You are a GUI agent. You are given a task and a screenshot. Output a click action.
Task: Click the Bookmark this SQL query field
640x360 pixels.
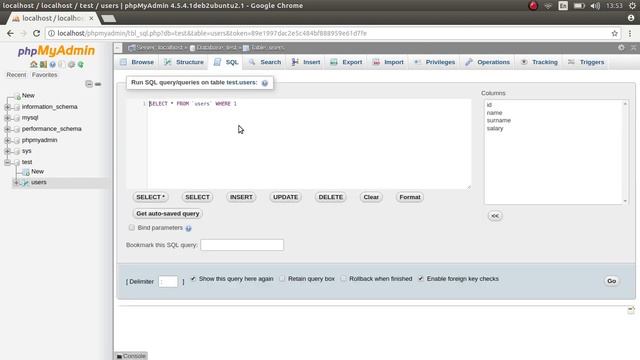(x=242, y=245)
